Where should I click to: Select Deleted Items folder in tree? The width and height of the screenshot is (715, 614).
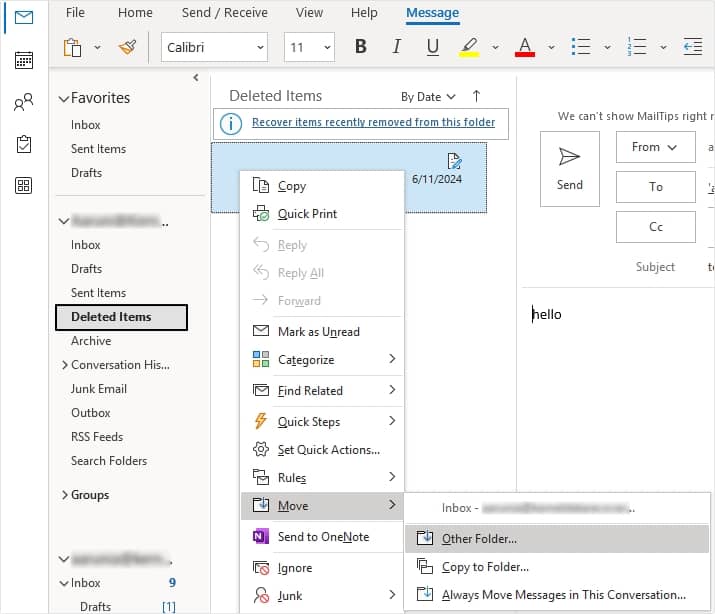(121, 317)
